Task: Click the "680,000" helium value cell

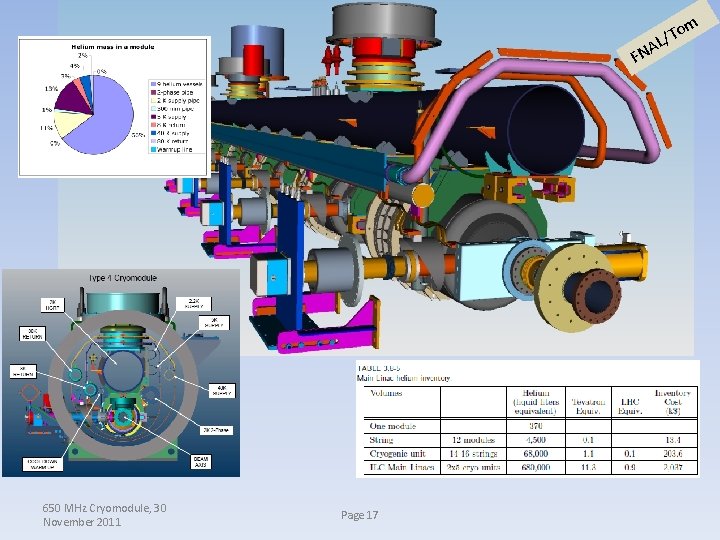Action: (536, 467)
